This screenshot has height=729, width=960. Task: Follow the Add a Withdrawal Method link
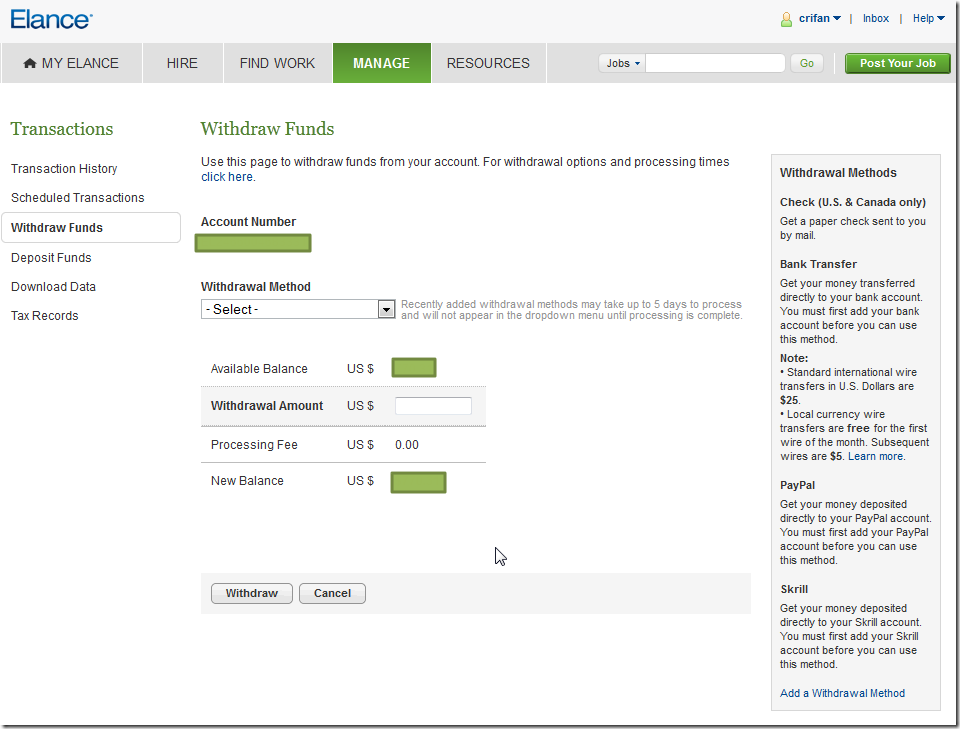coord(842,693)
